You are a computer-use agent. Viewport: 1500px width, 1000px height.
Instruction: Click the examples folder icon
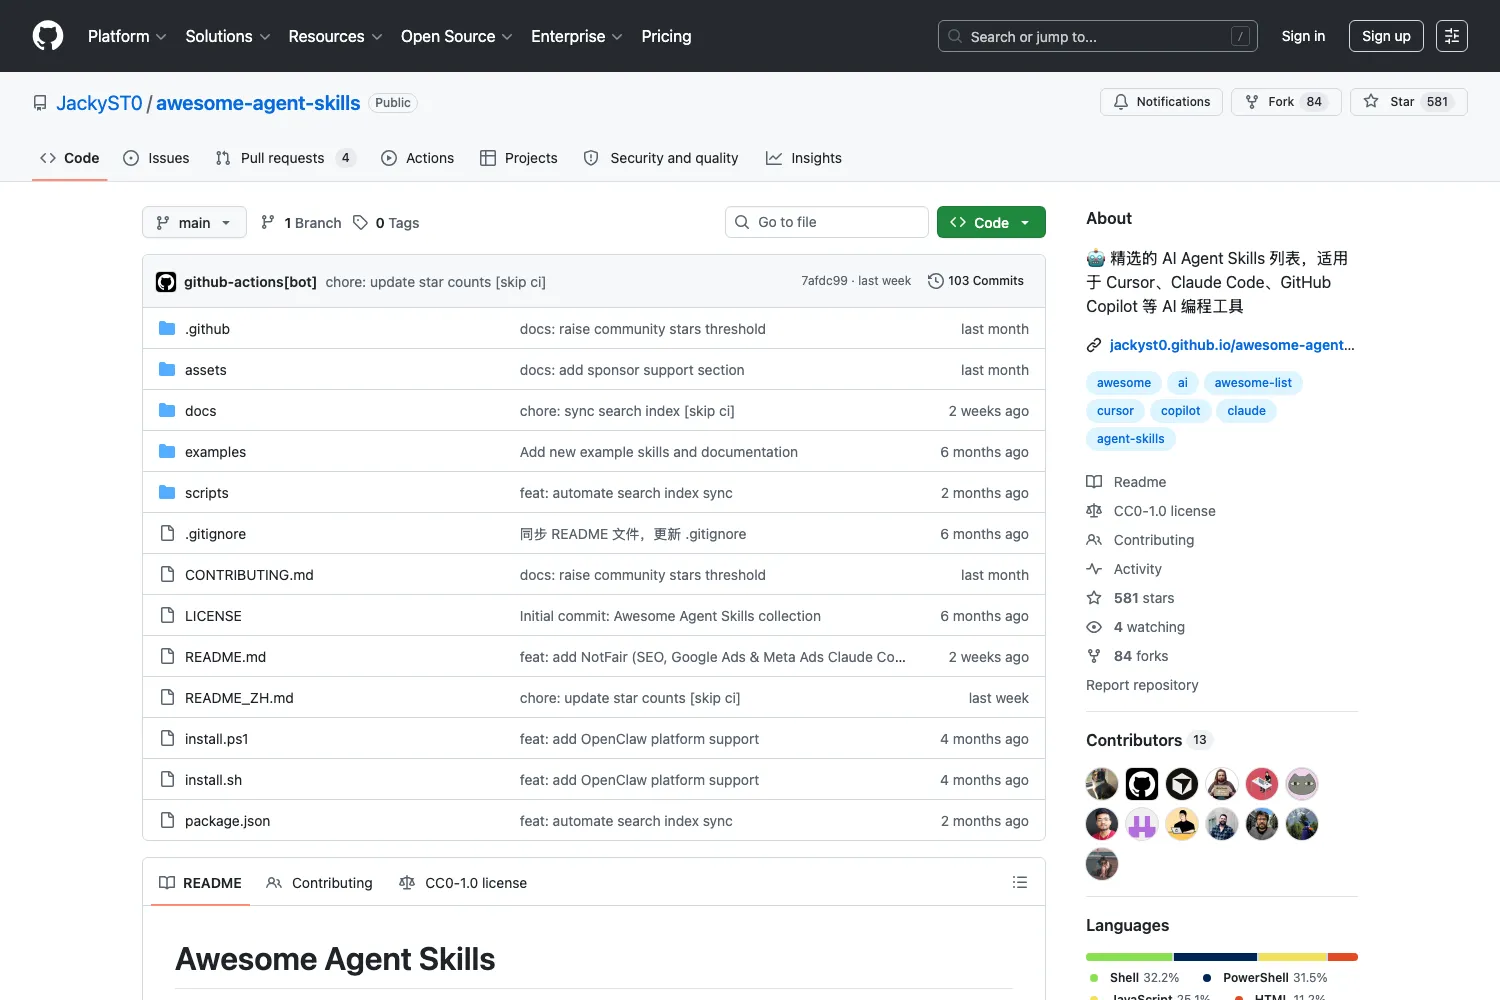tap(167, 452)
